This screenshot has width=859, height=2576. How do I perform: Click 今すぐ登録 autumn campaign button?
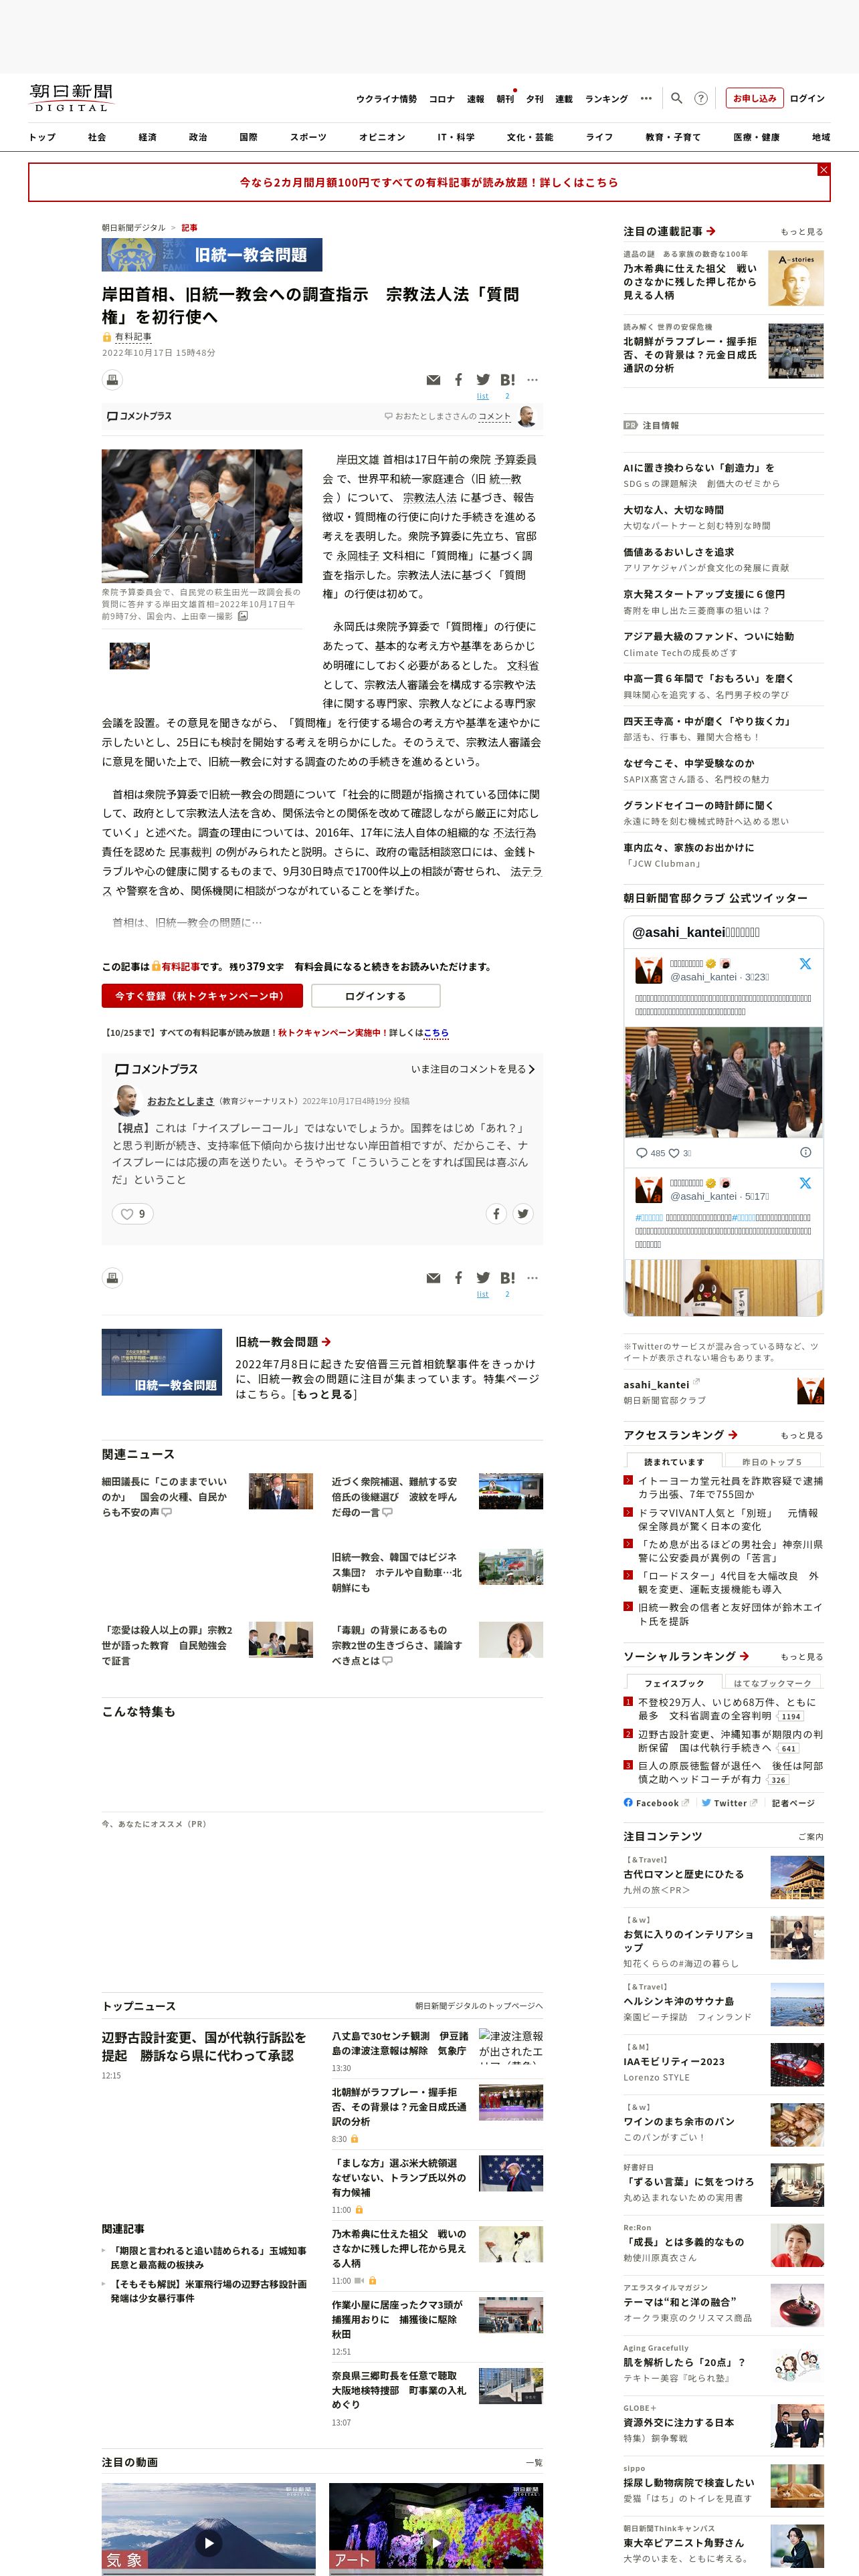point(202,996)
